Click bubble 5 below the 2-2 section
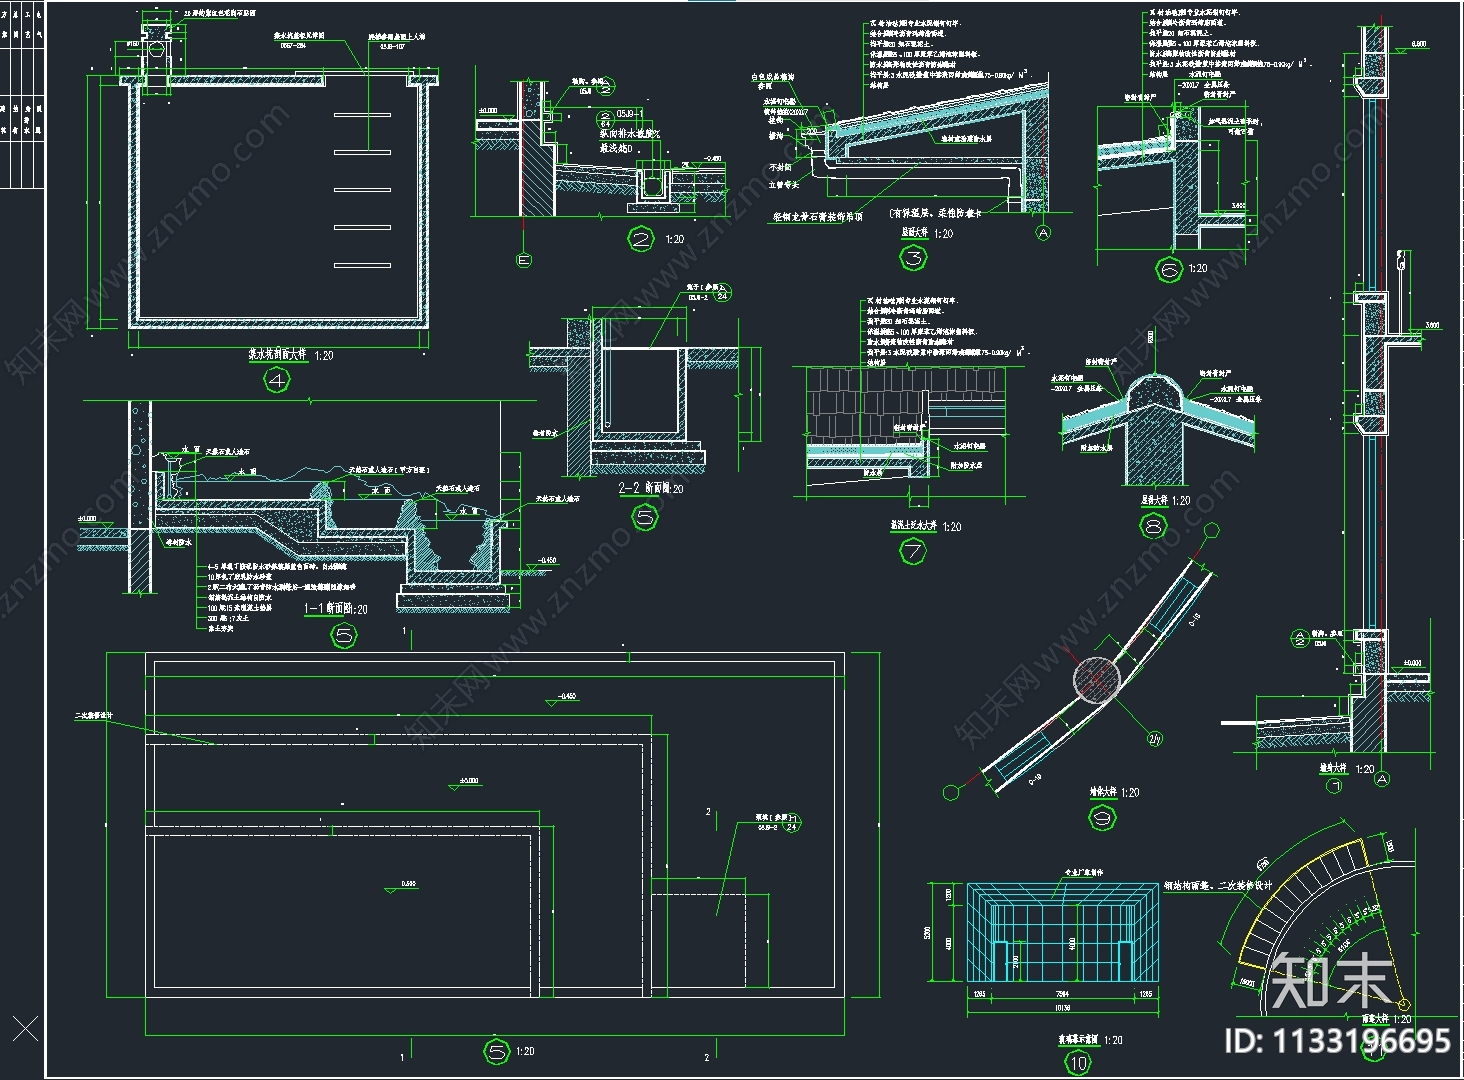1464x1080 pixels. point(646,517)
